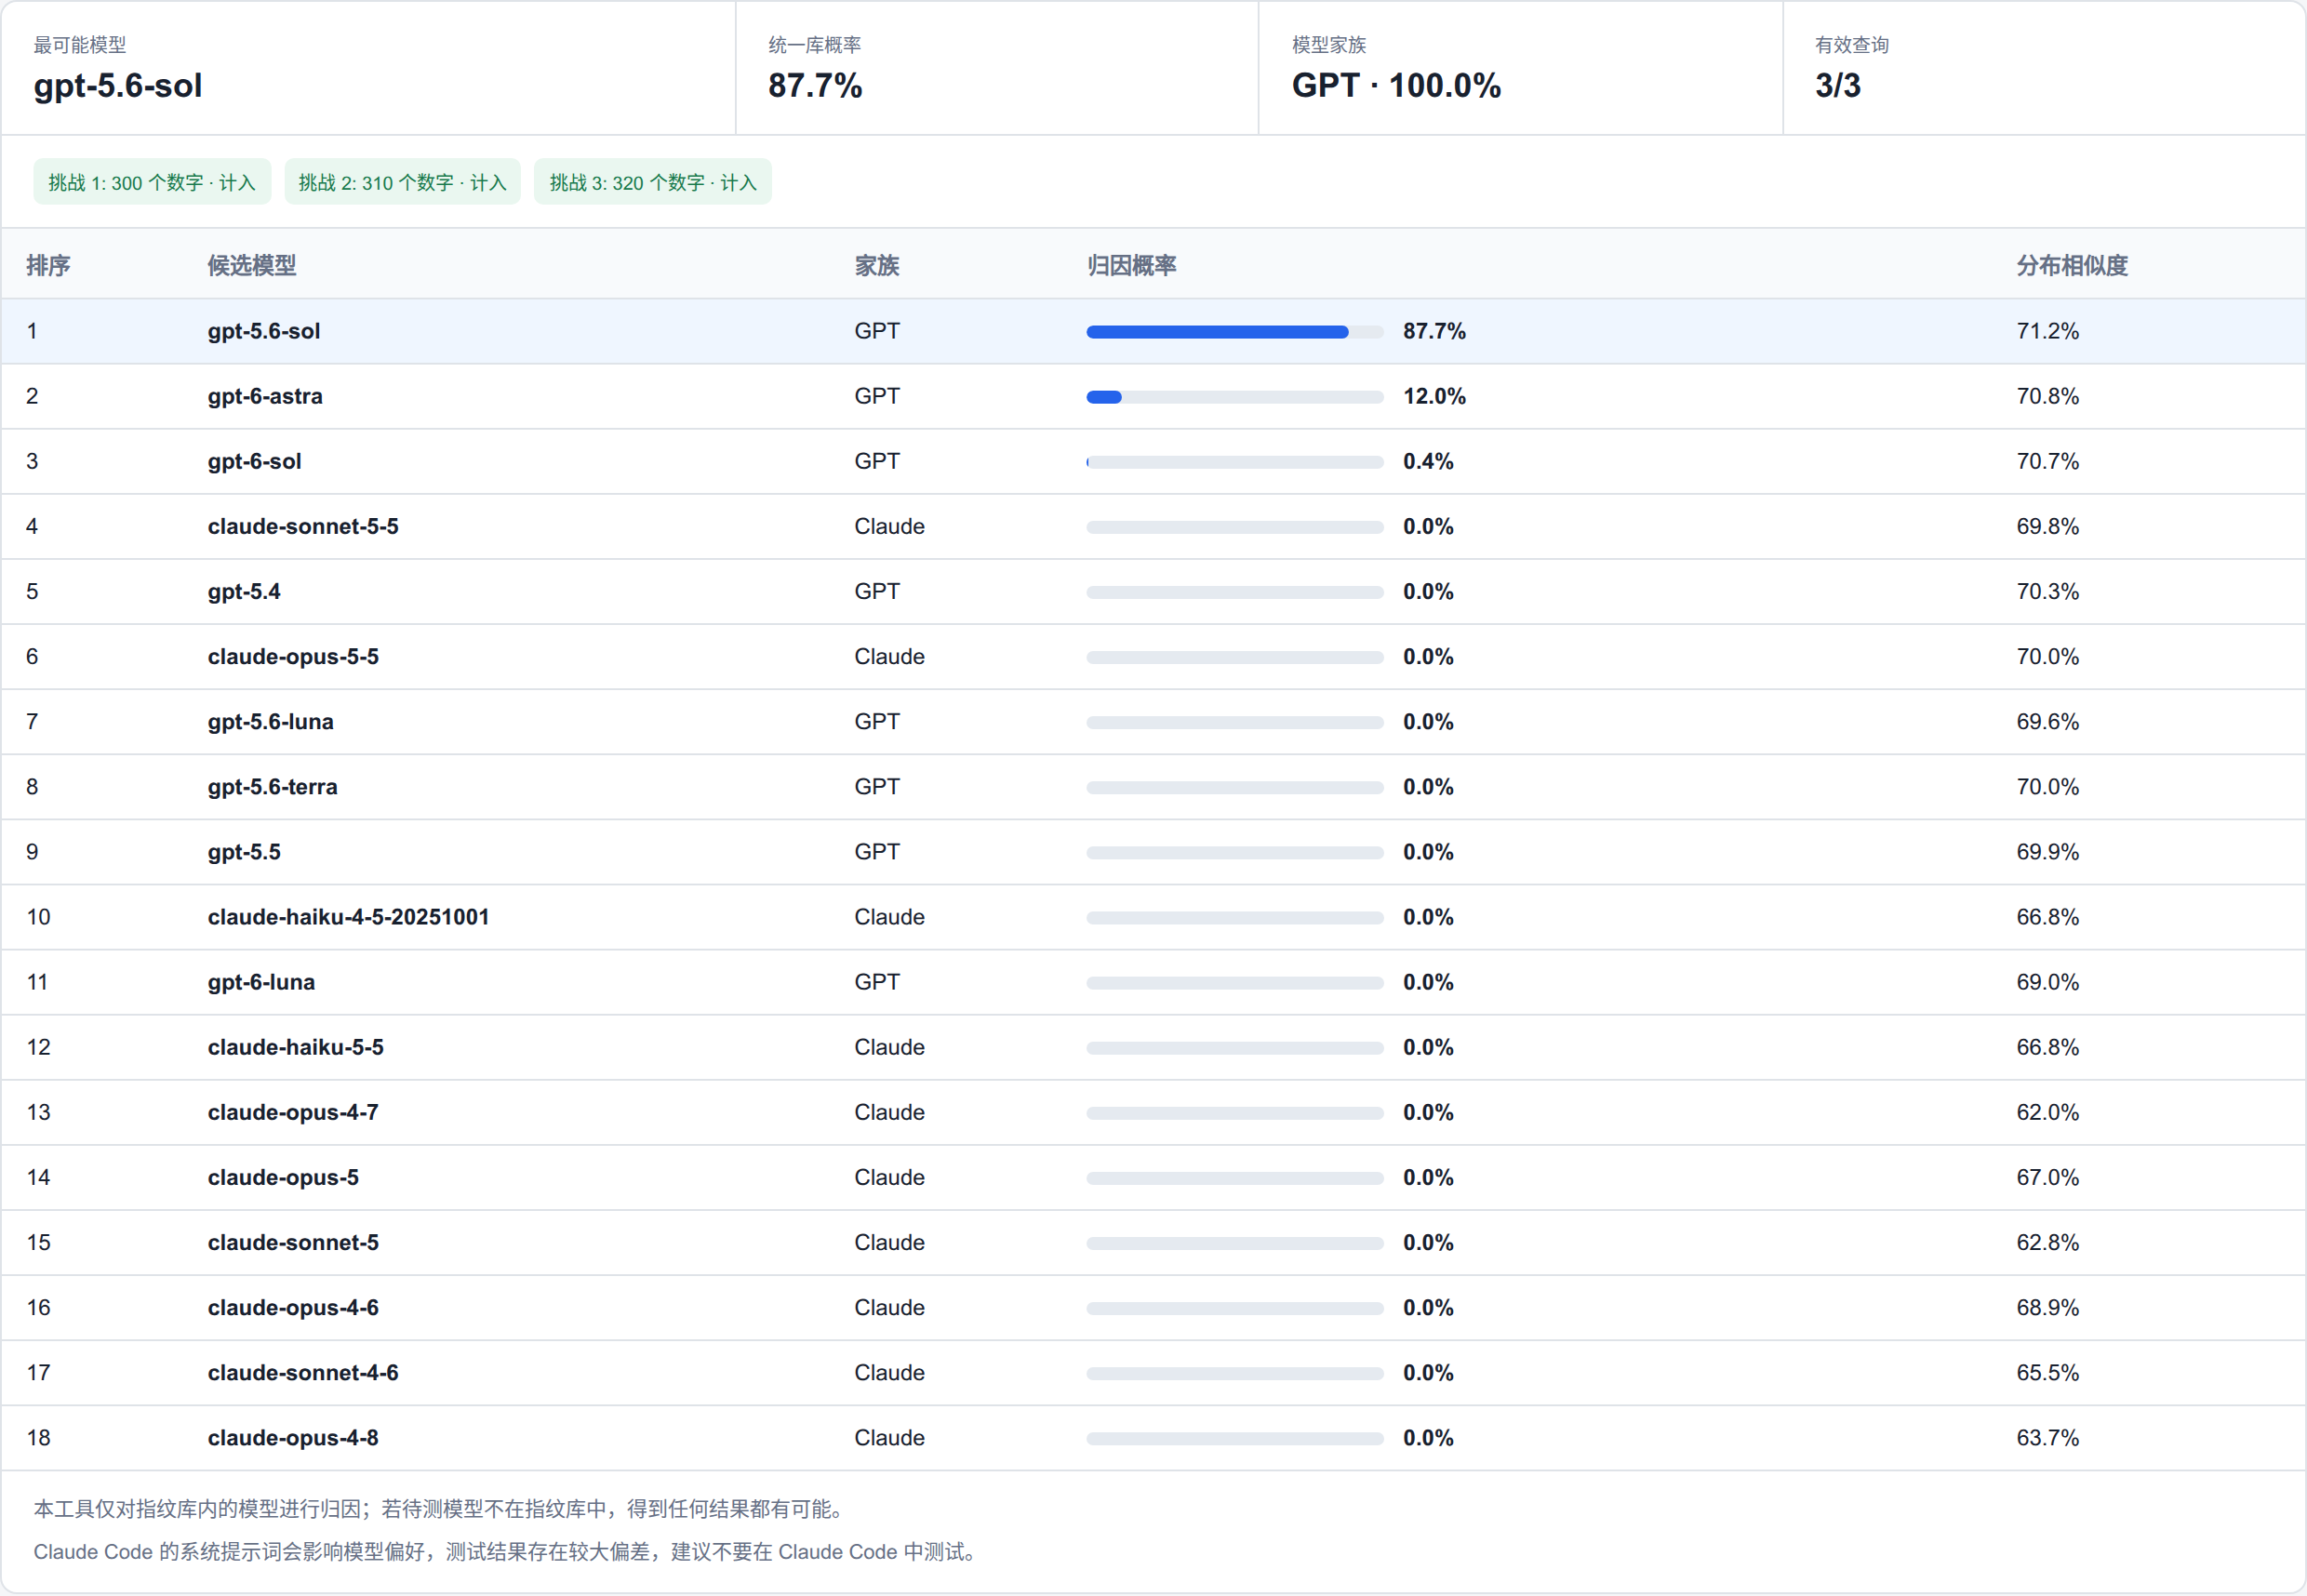Click the 87.7% probability bar for gpt-5.6-sol

tap(1234, 332)
